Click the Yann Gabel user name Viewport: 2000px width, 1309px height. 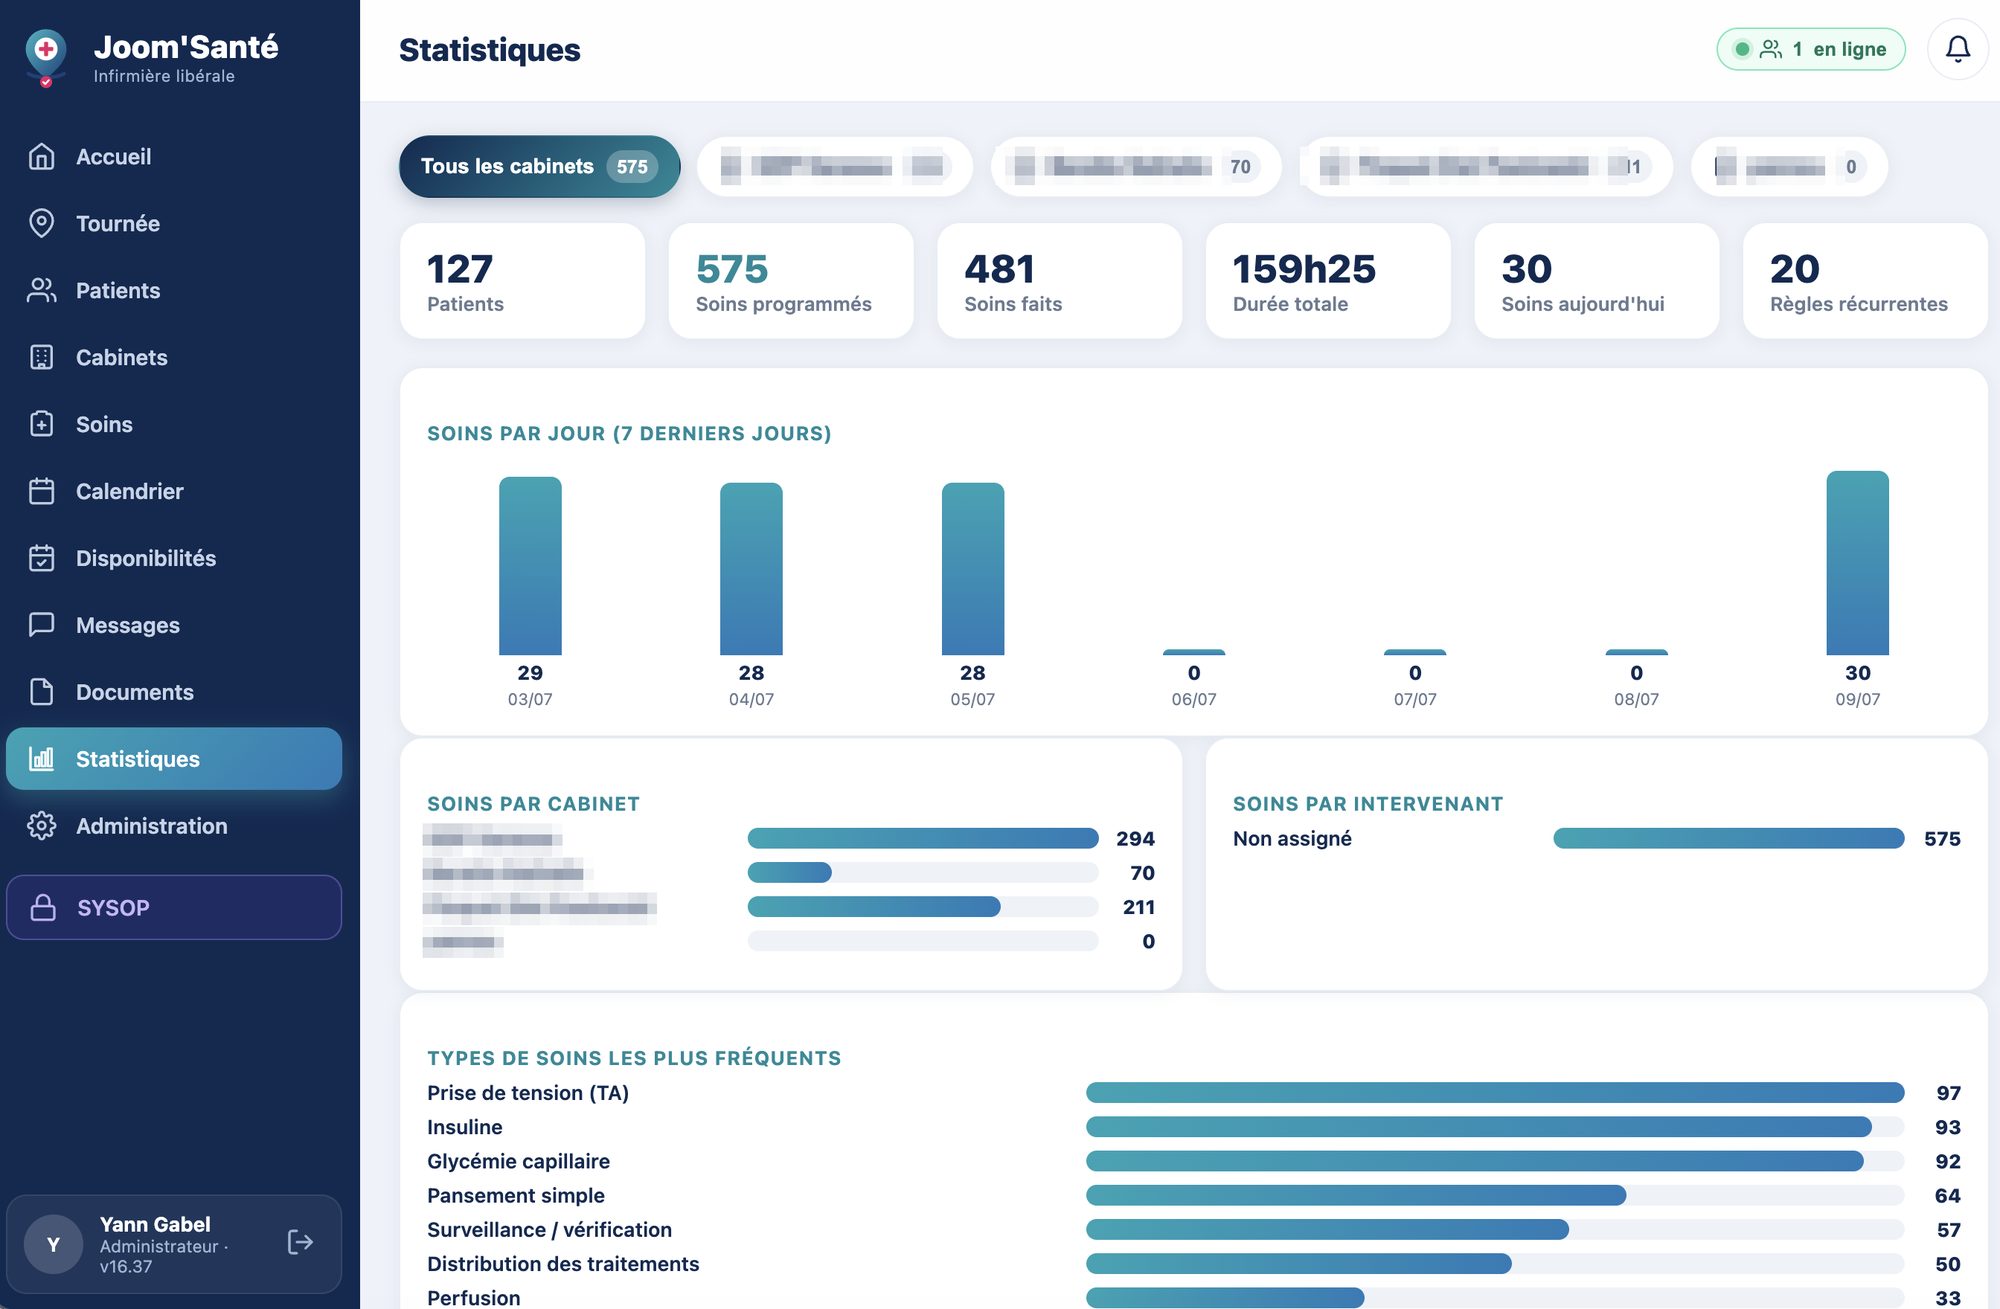click(155, 1224)
